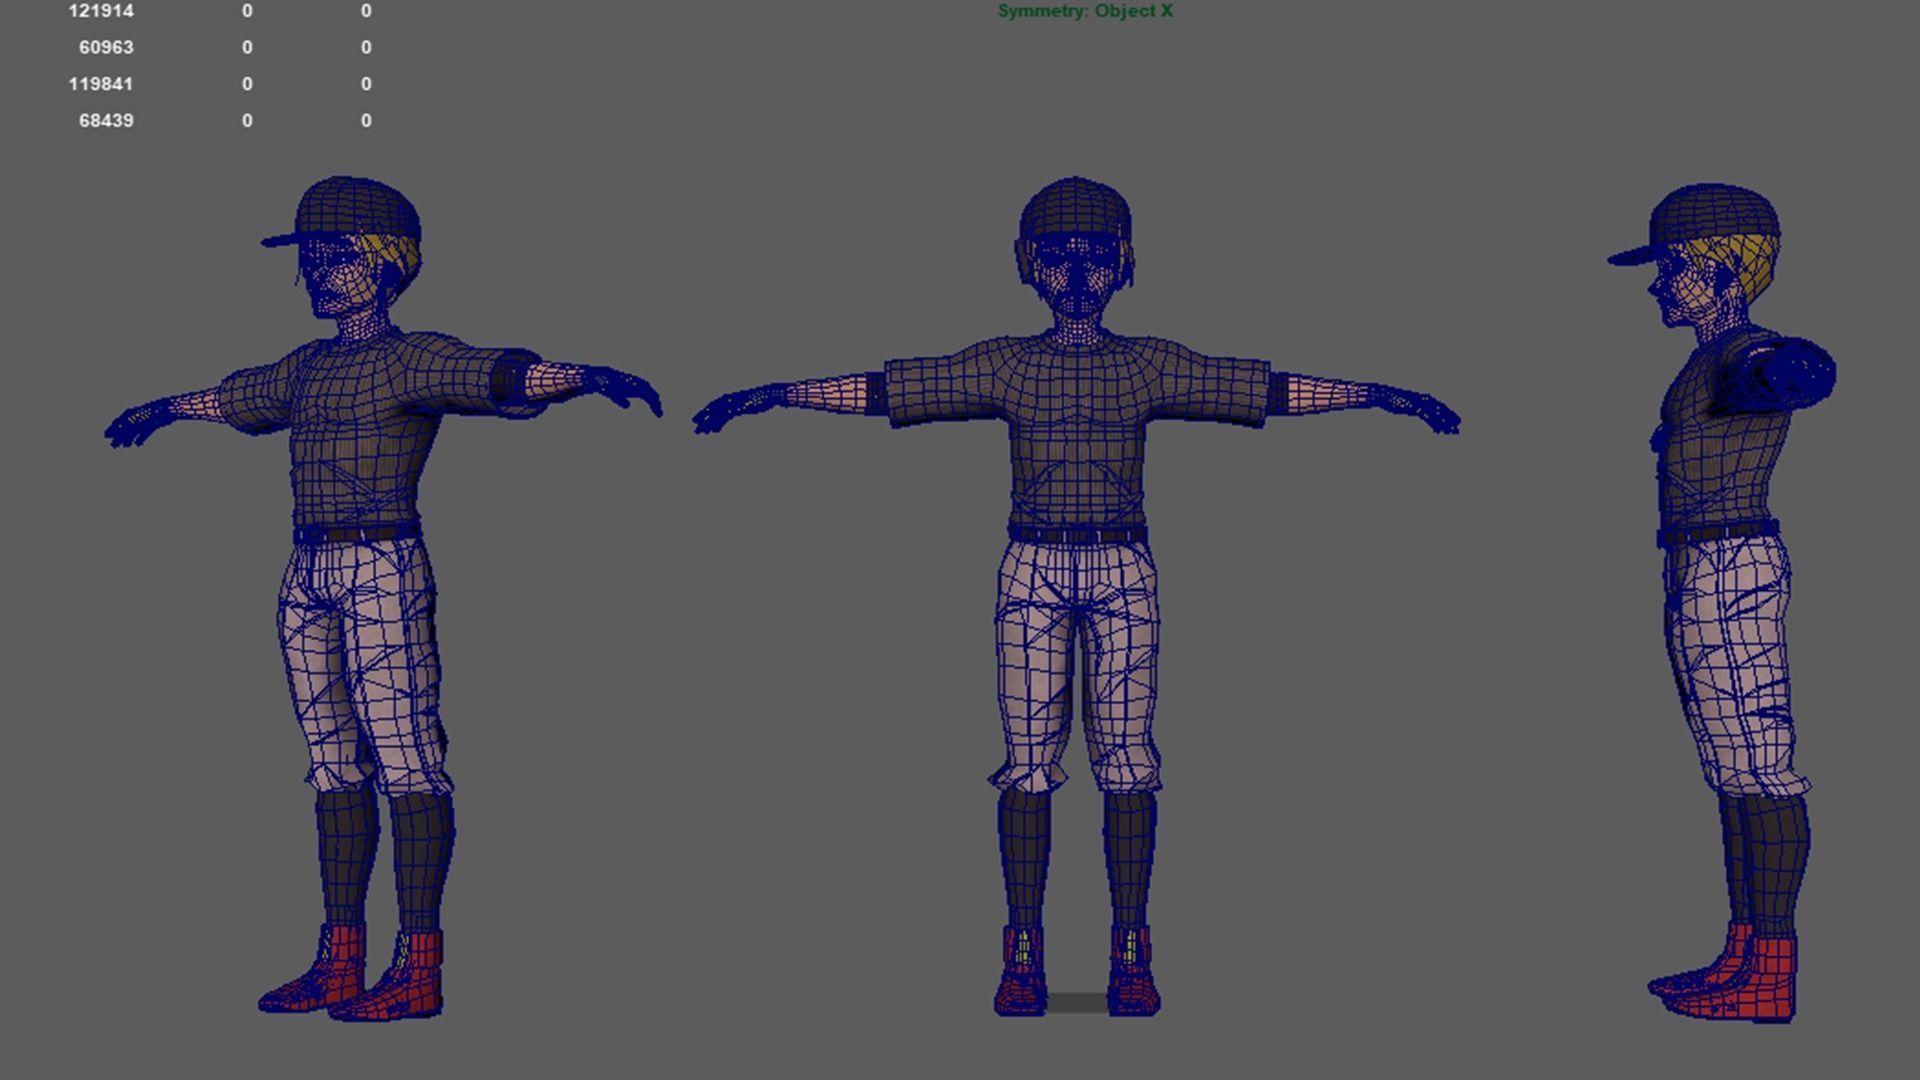Click the poly count value 121914
Image resolution: width=1920 pixels, height=1080 pixels.
(101, 11)
